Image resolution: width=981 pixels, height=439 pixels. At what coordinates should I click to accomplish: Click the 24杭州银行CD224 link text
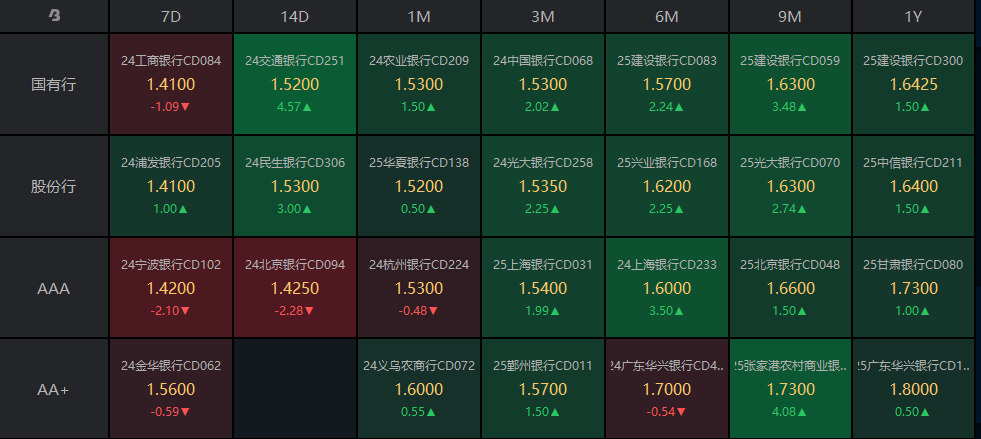point(418,265)
